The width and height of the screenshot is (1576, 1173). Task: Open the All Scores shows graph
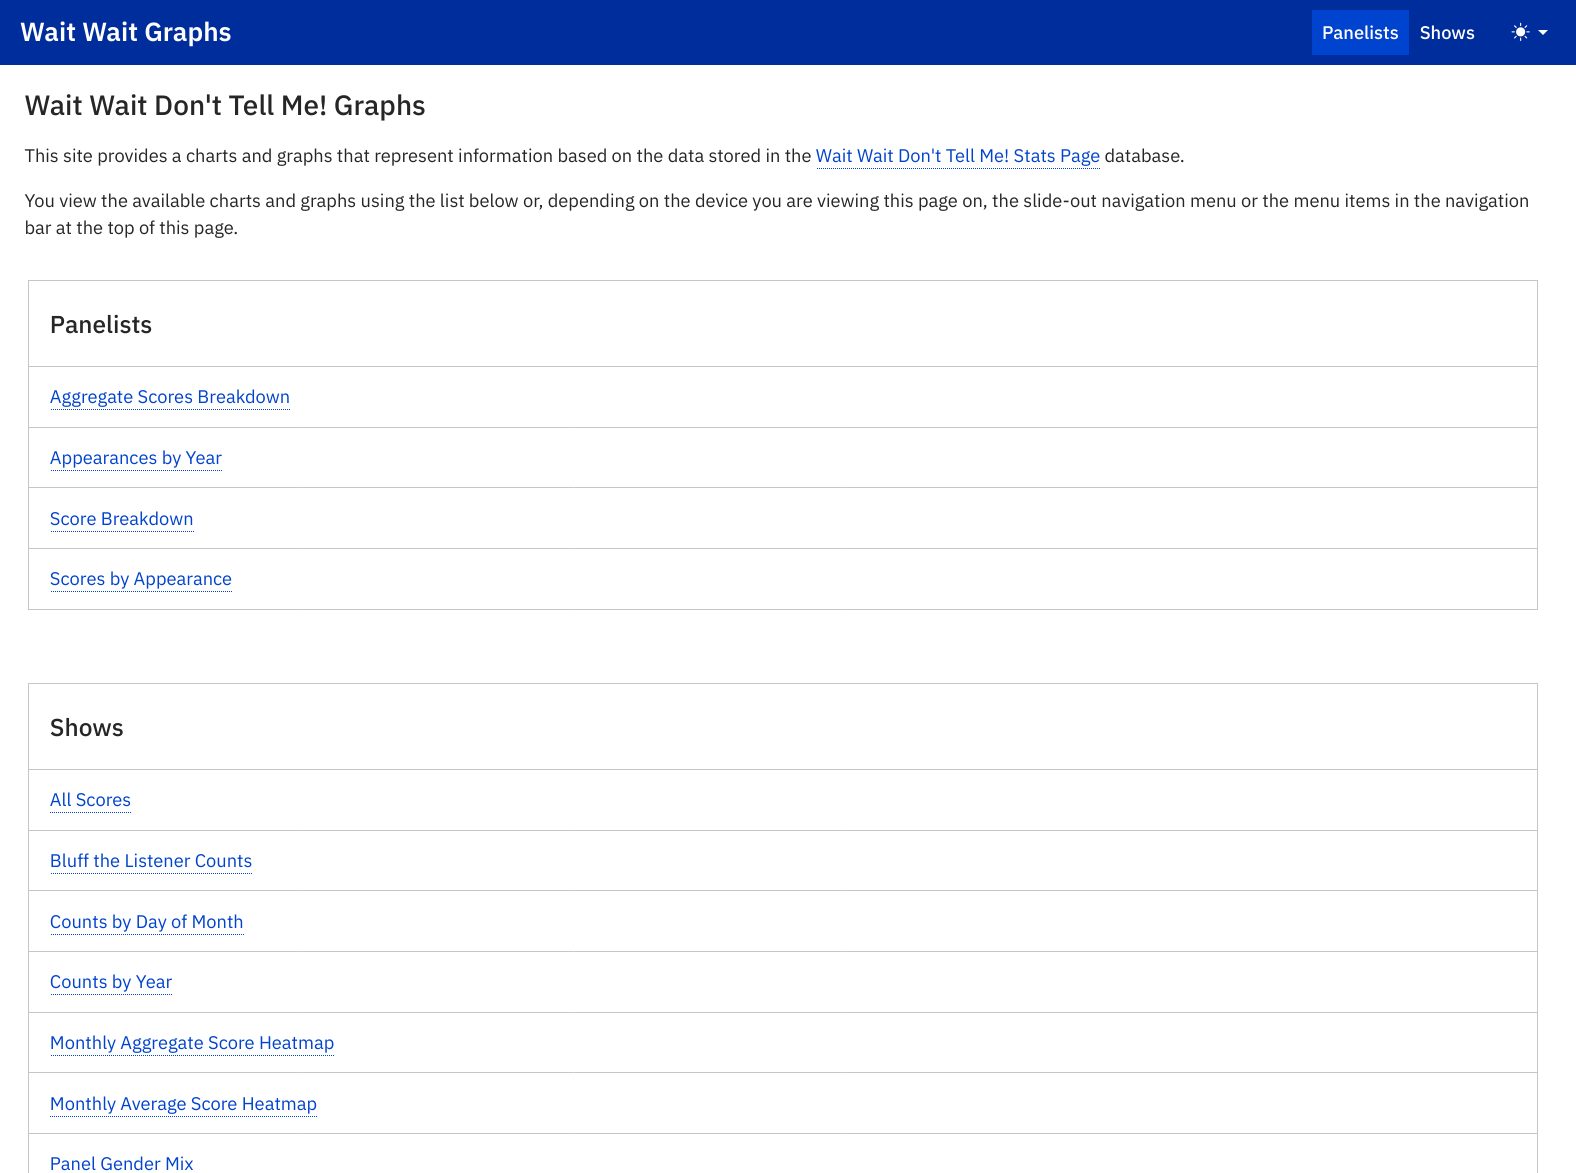[x=90, y=800]
